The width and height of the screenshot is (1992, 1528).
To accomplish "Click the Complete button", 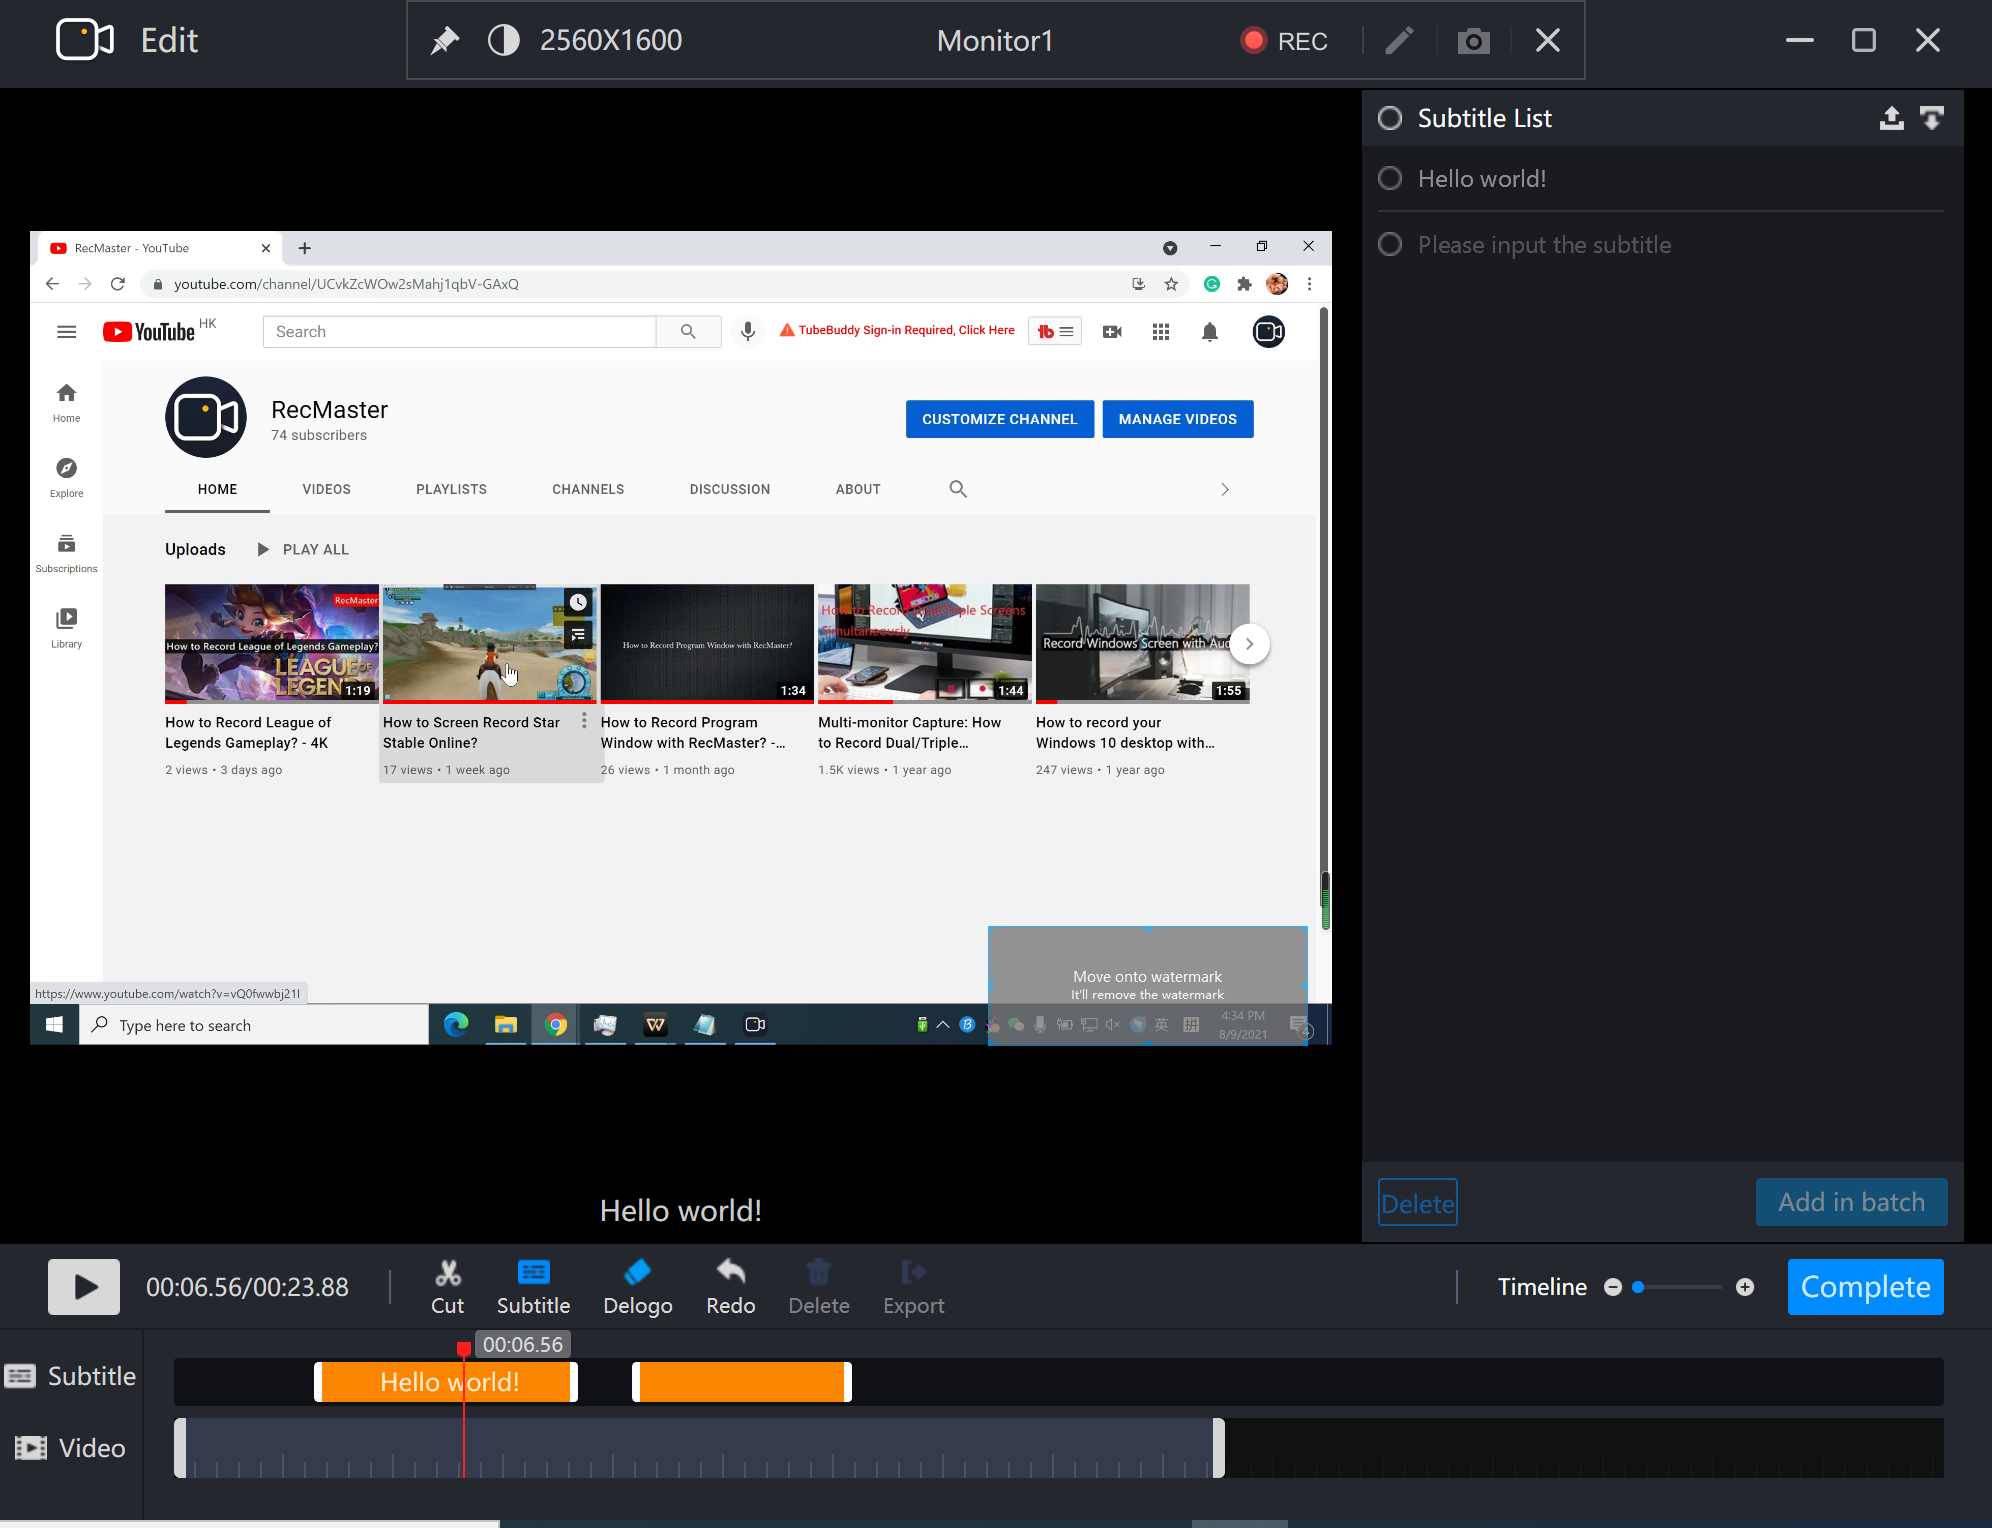I will pos(1865,1287).
